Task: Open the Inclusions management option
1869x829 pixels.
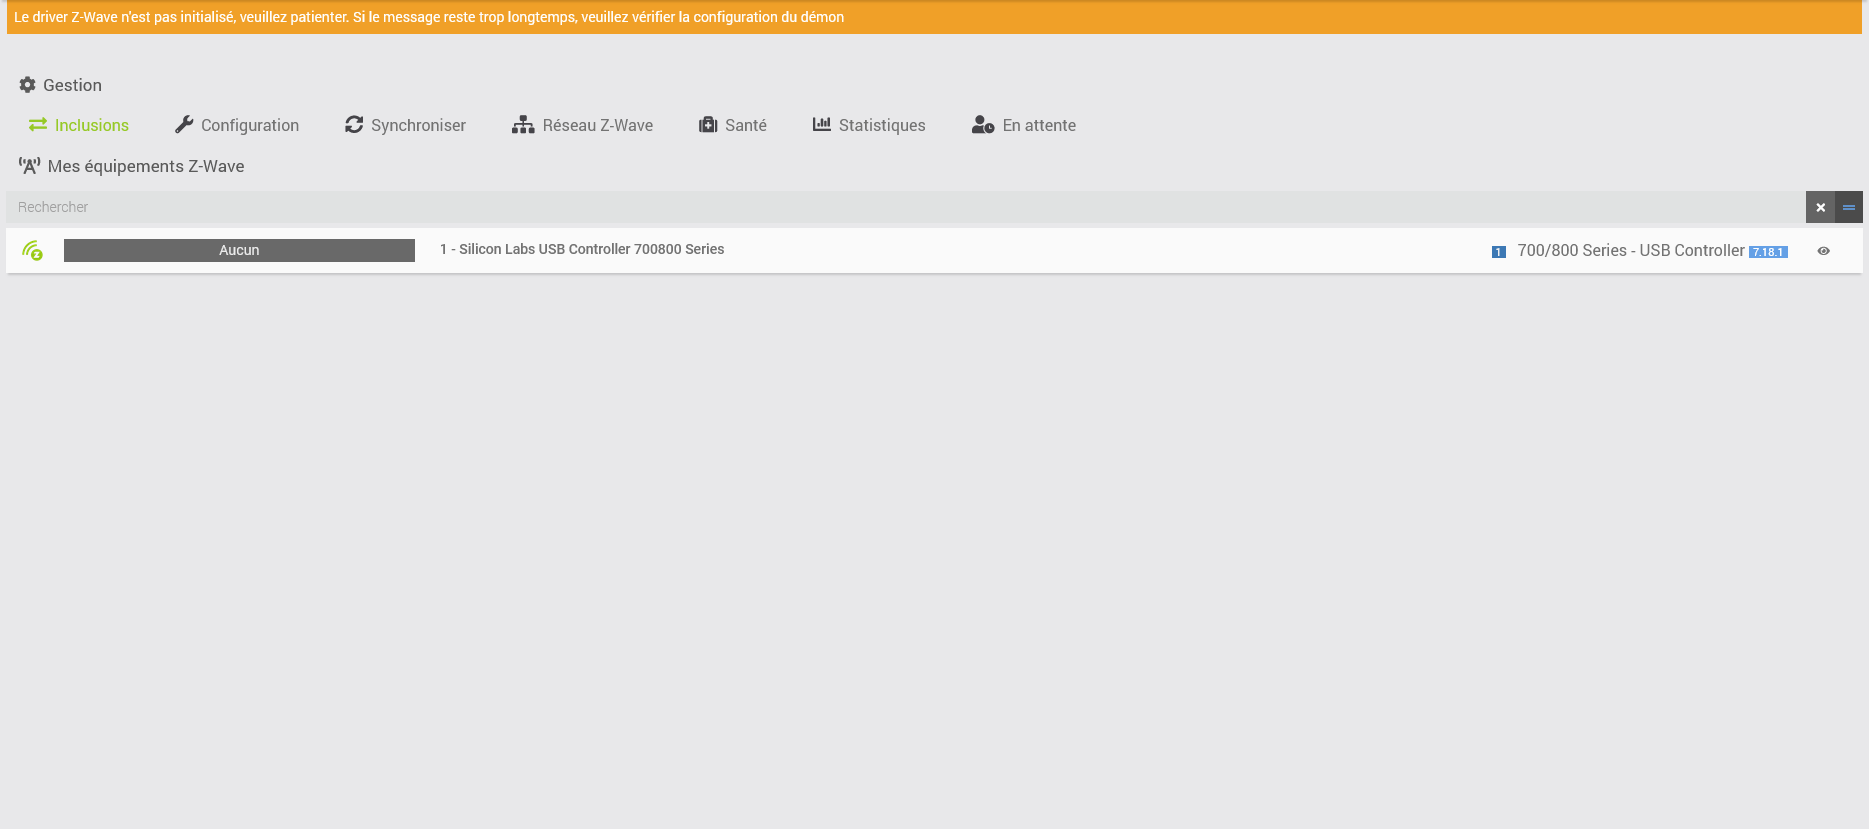Action: (x=79, y=125)
